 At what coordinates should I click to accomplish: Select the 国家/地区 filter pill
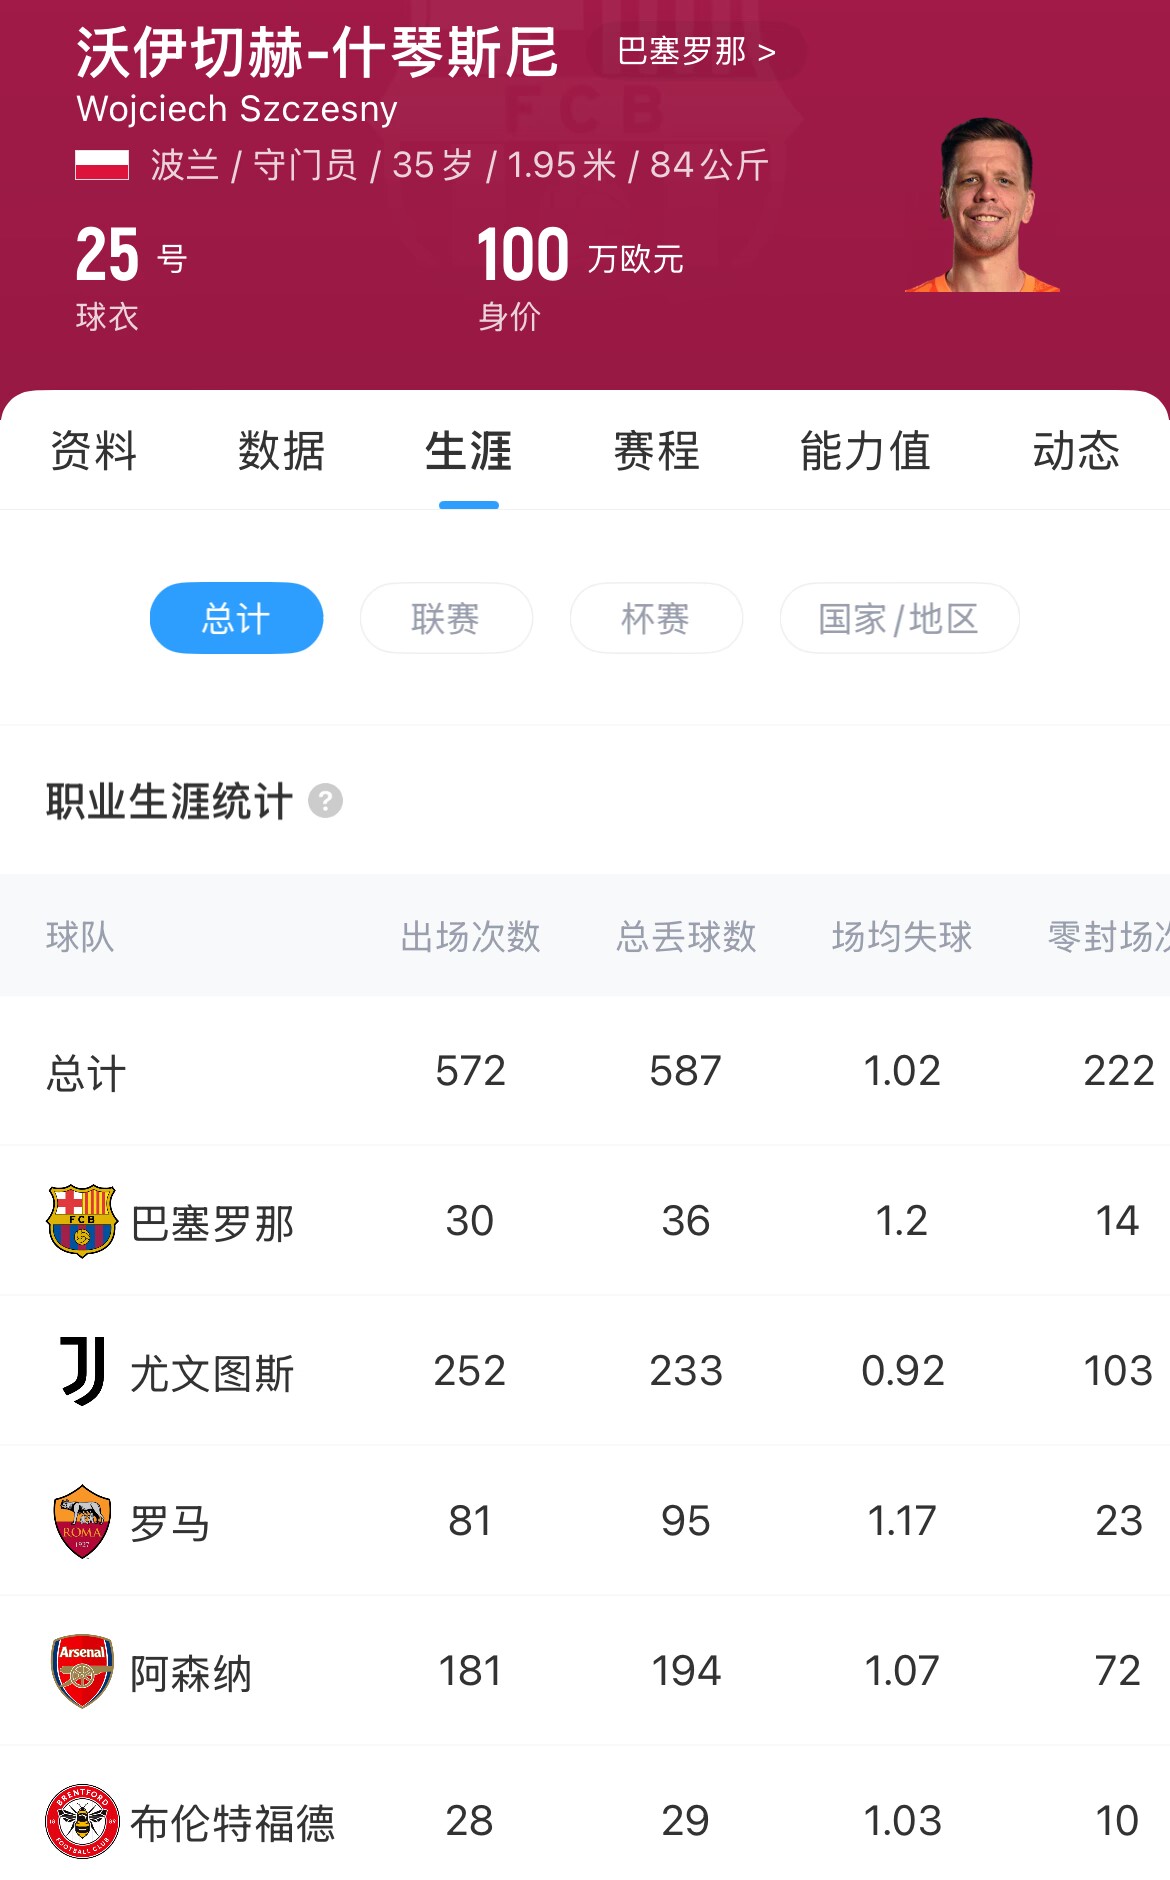click(899, 618)
